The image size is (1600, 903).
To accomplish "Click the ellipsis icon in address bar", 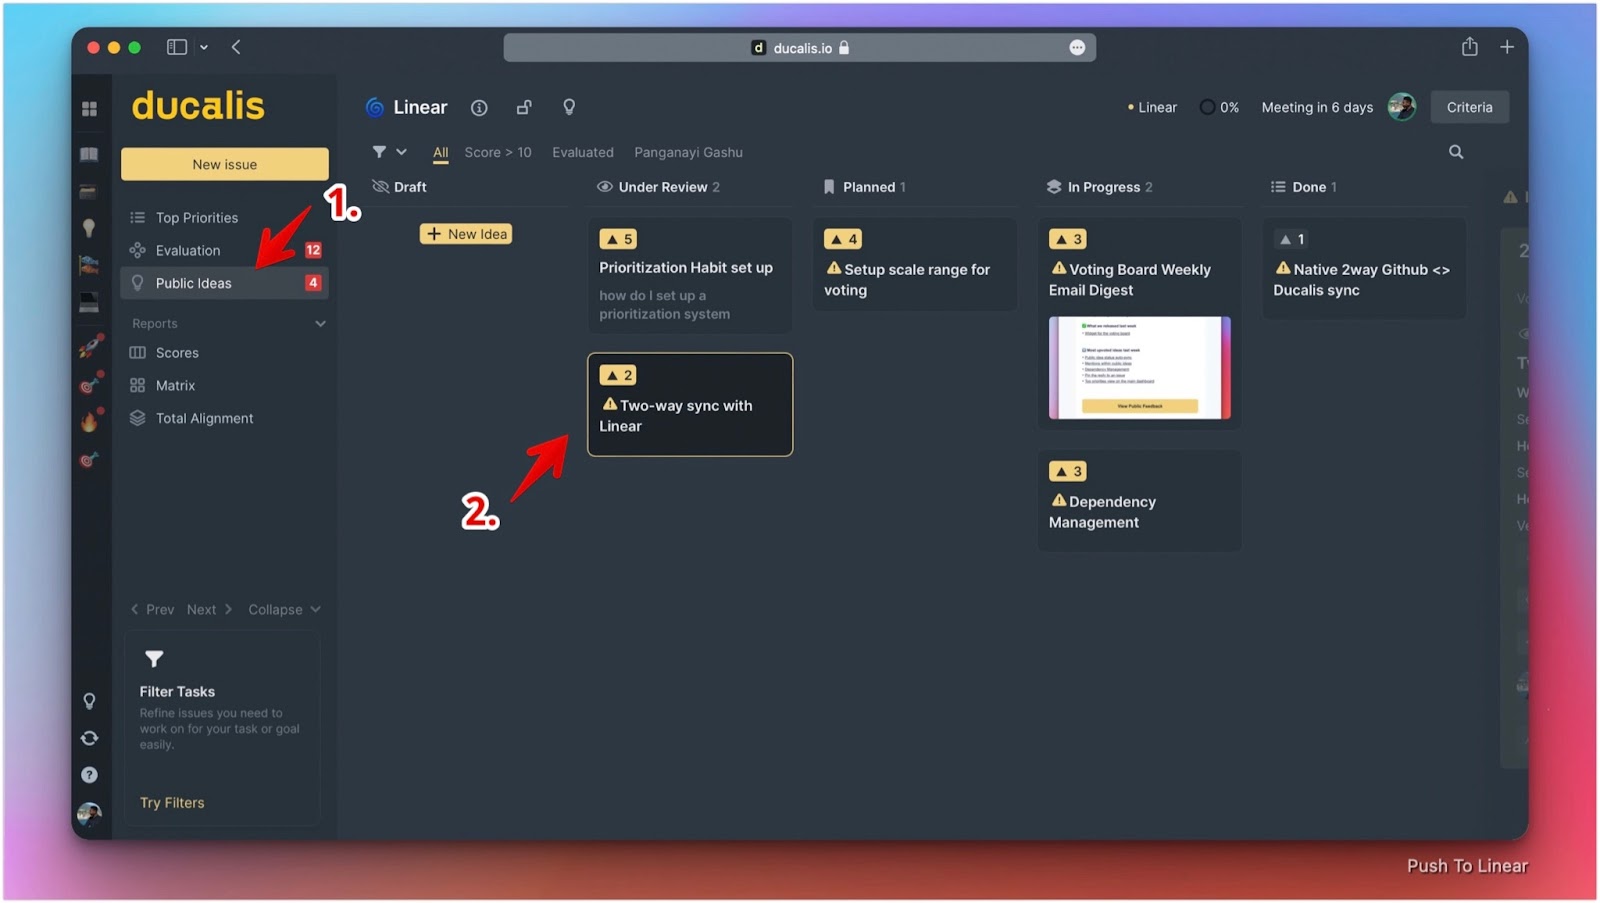I will [x=1077, y=47].
